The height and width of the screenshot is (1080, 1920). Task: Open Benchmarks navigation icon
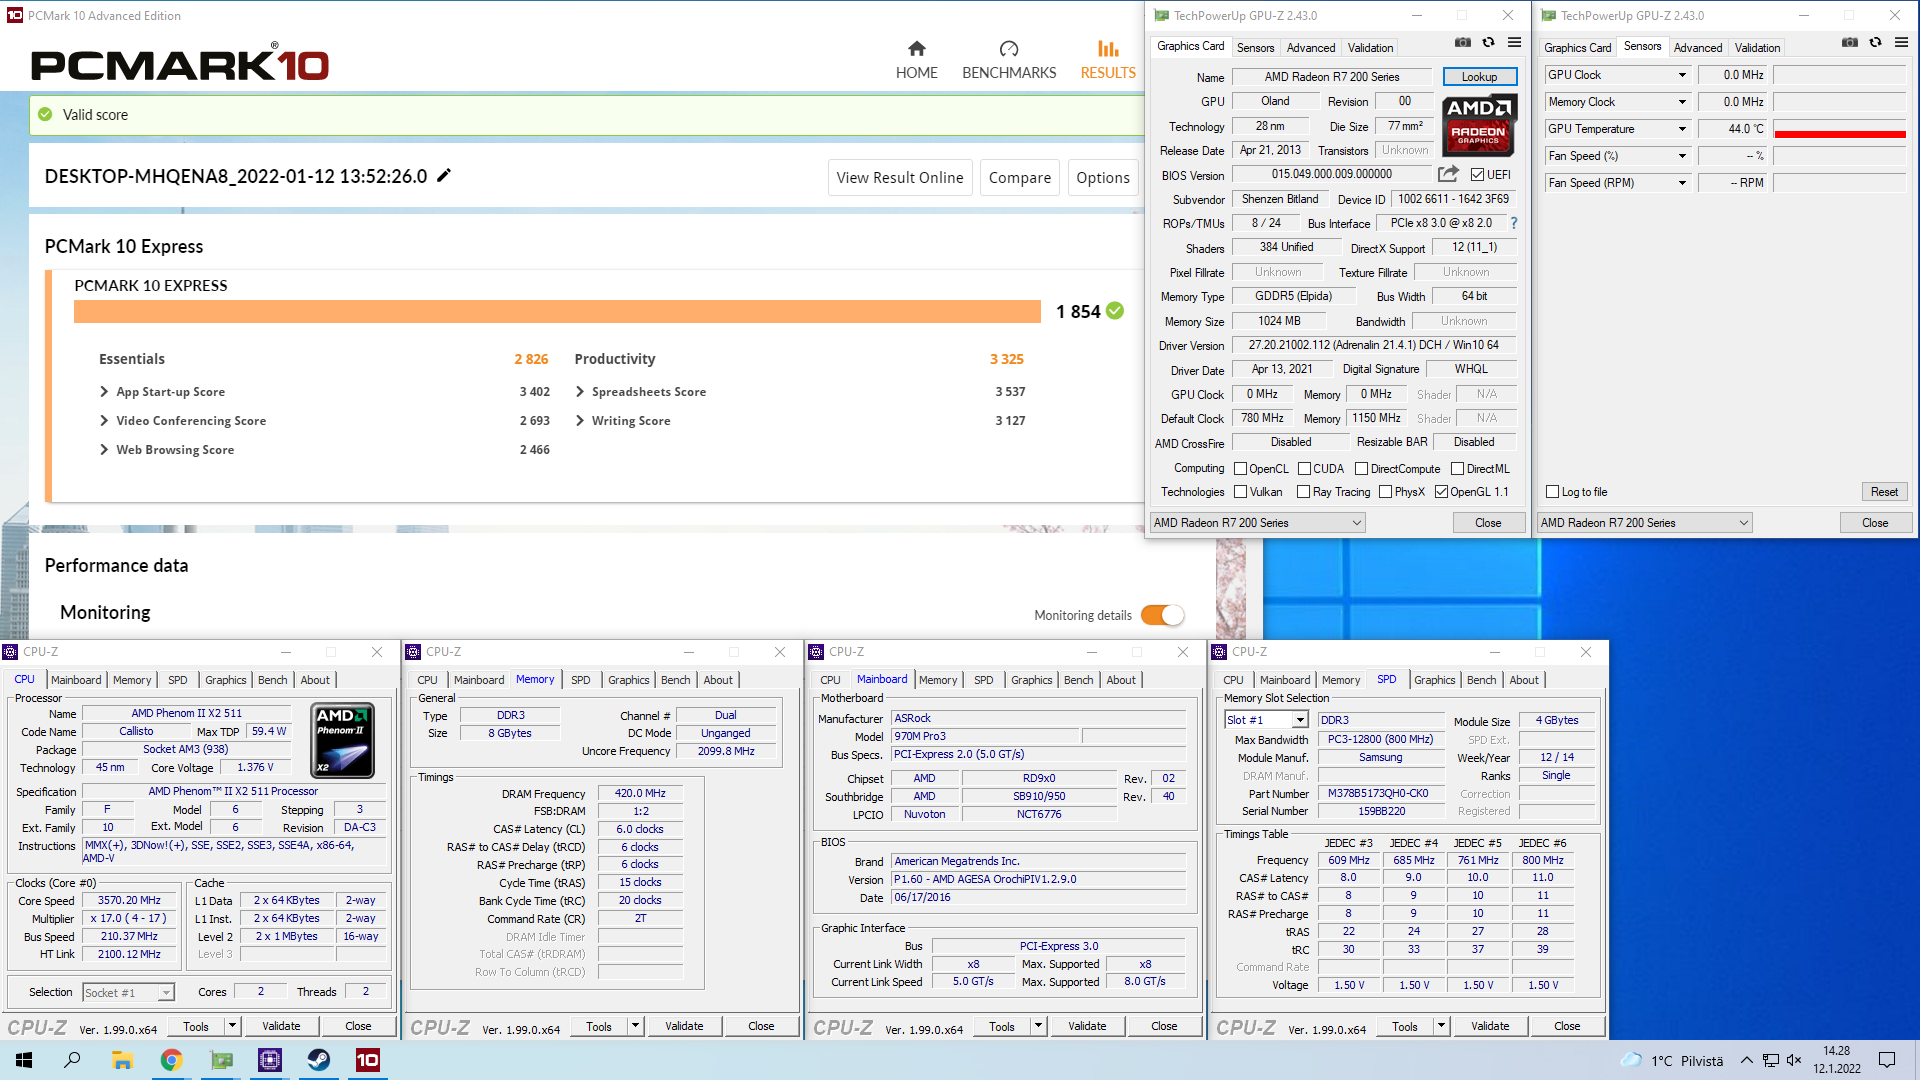(1008, 49)
